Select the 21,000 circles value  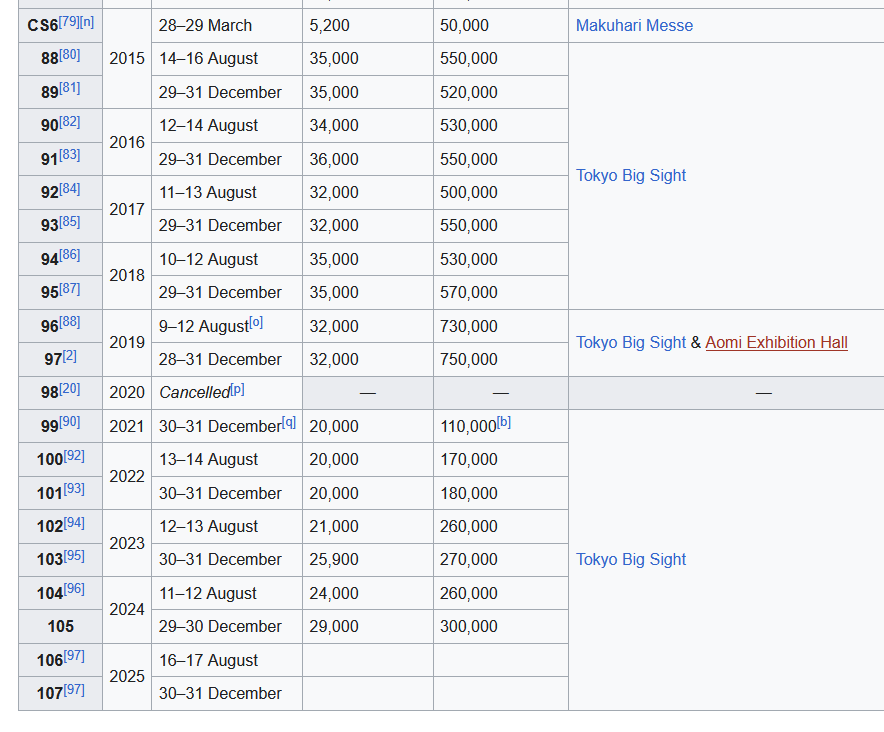coord(334,526)
